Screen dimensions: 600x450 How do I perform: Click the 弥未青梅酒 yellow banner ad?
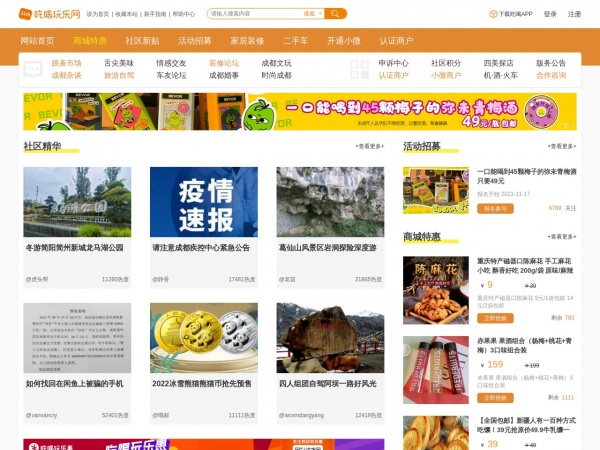(300, 111)
